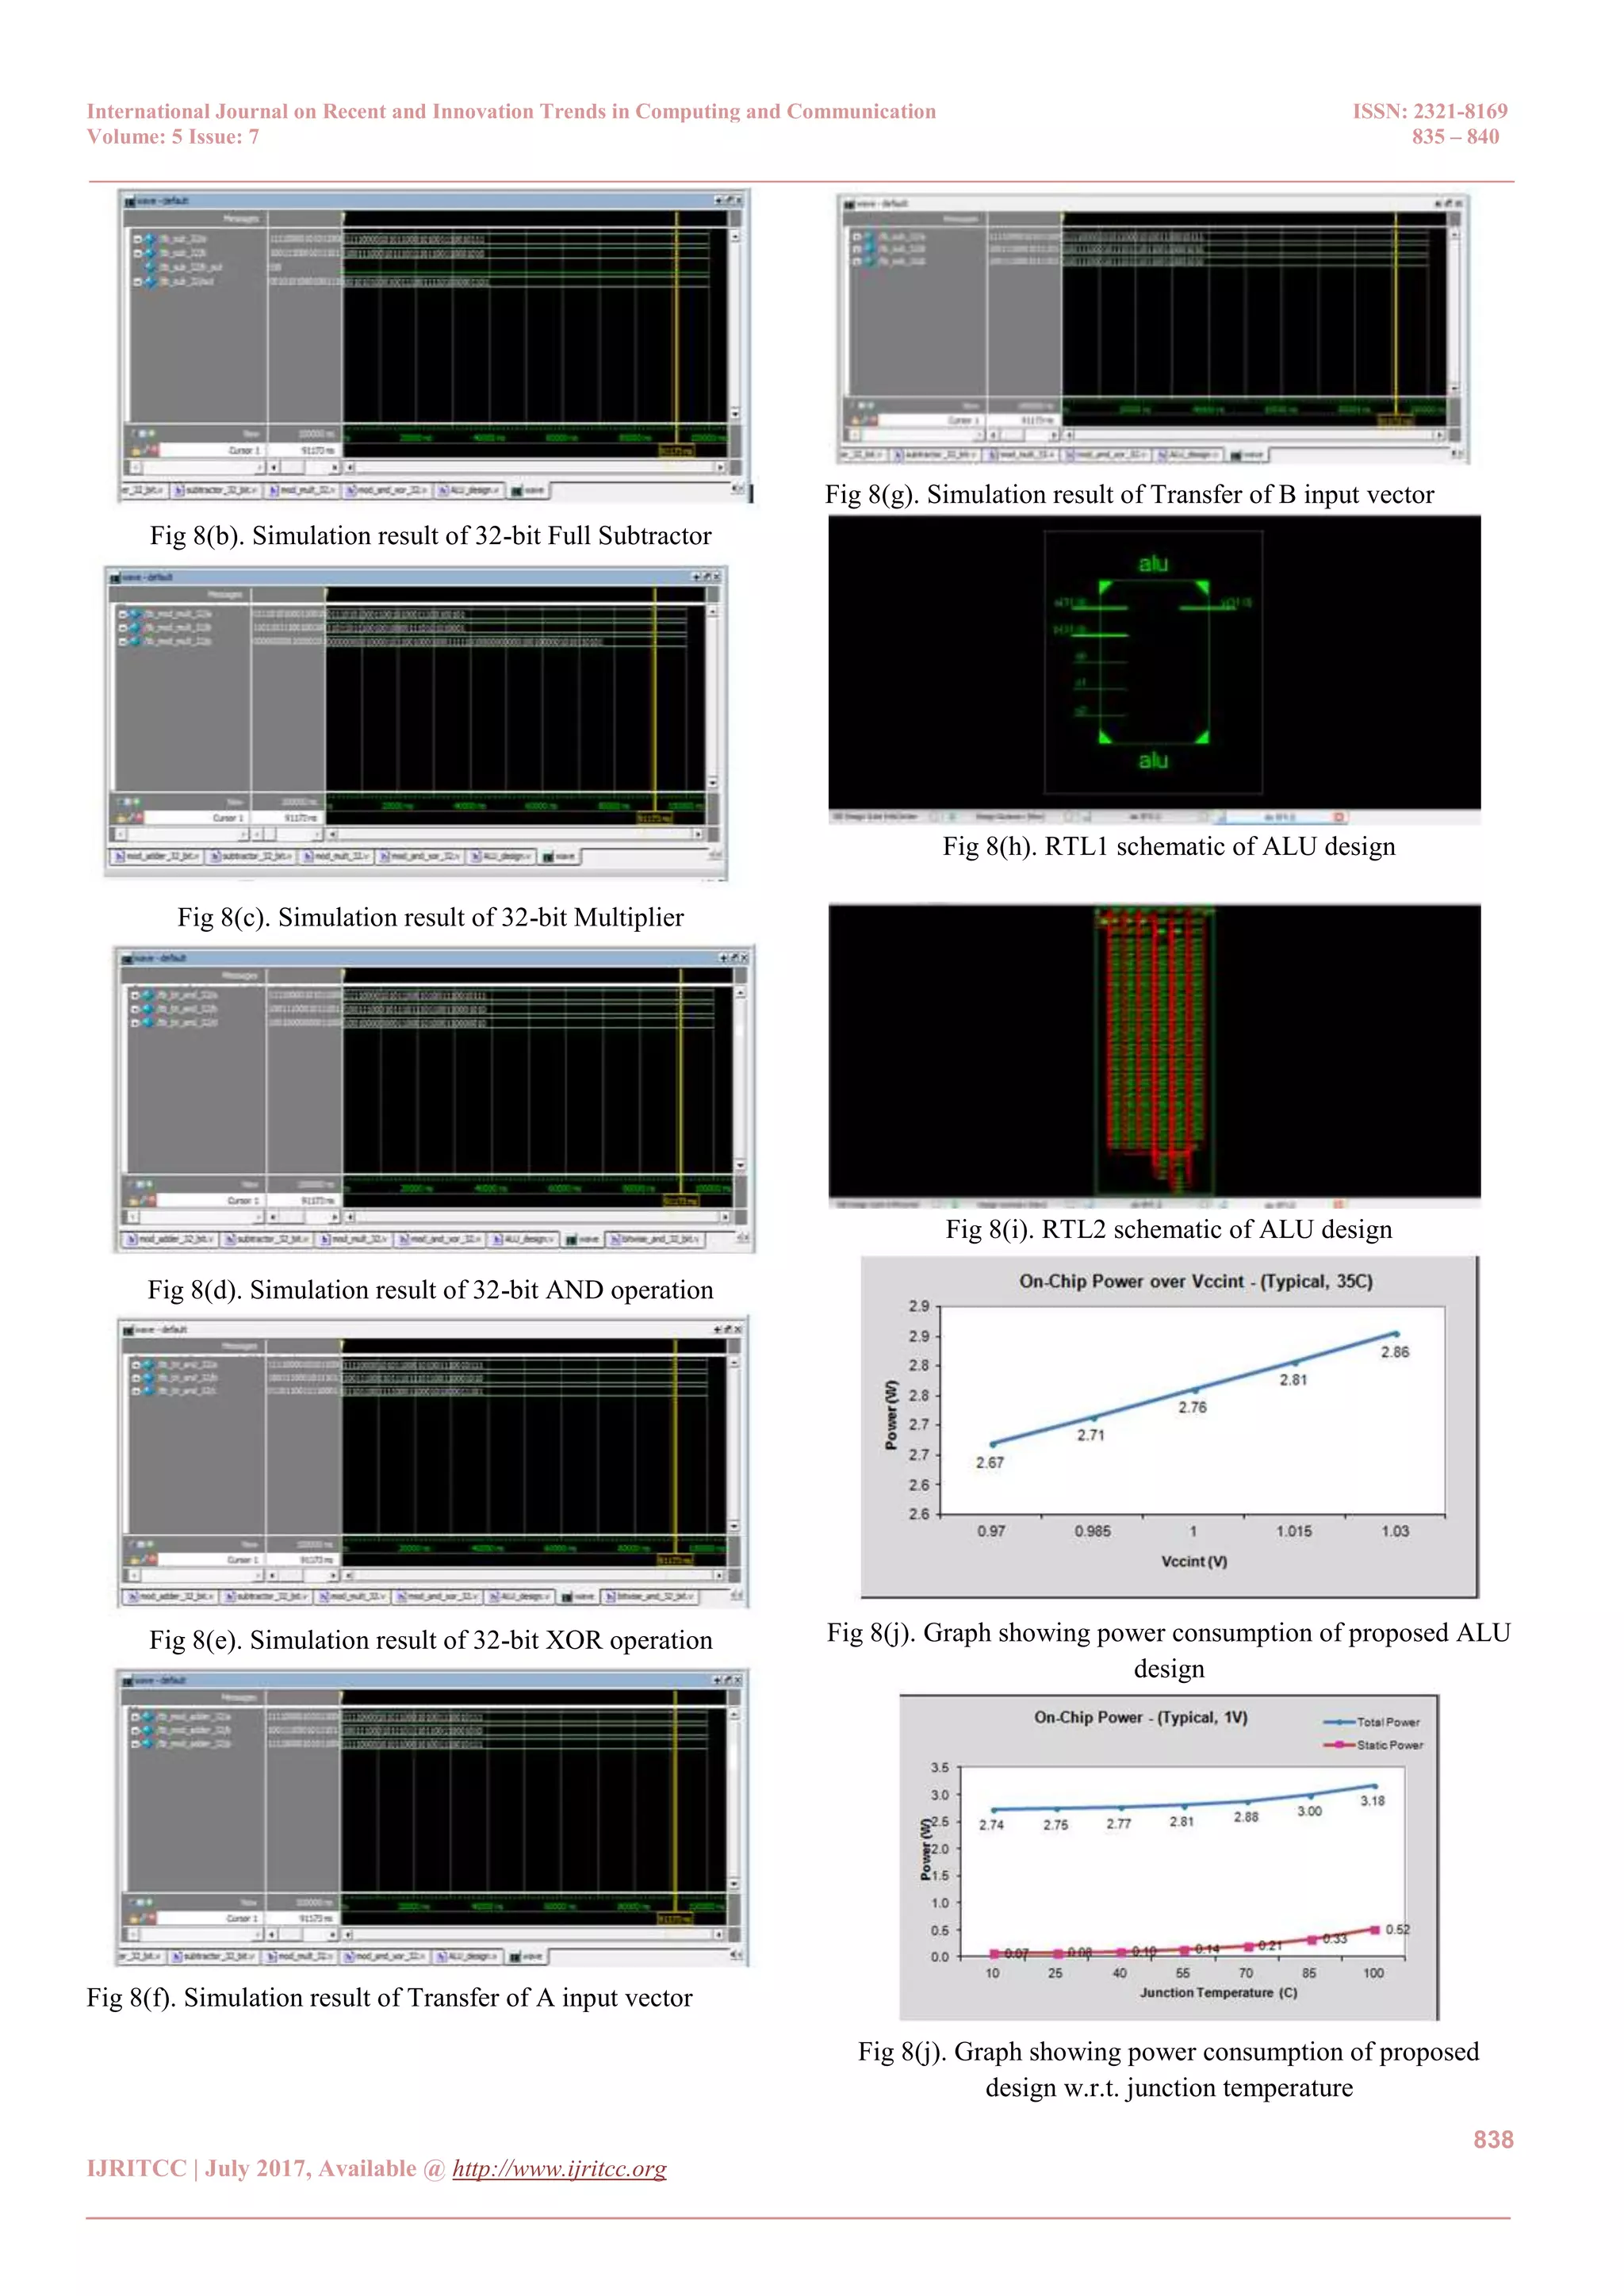
Task: Open the www.ijritcc.org link in footer
Action: coord(559,2168)
